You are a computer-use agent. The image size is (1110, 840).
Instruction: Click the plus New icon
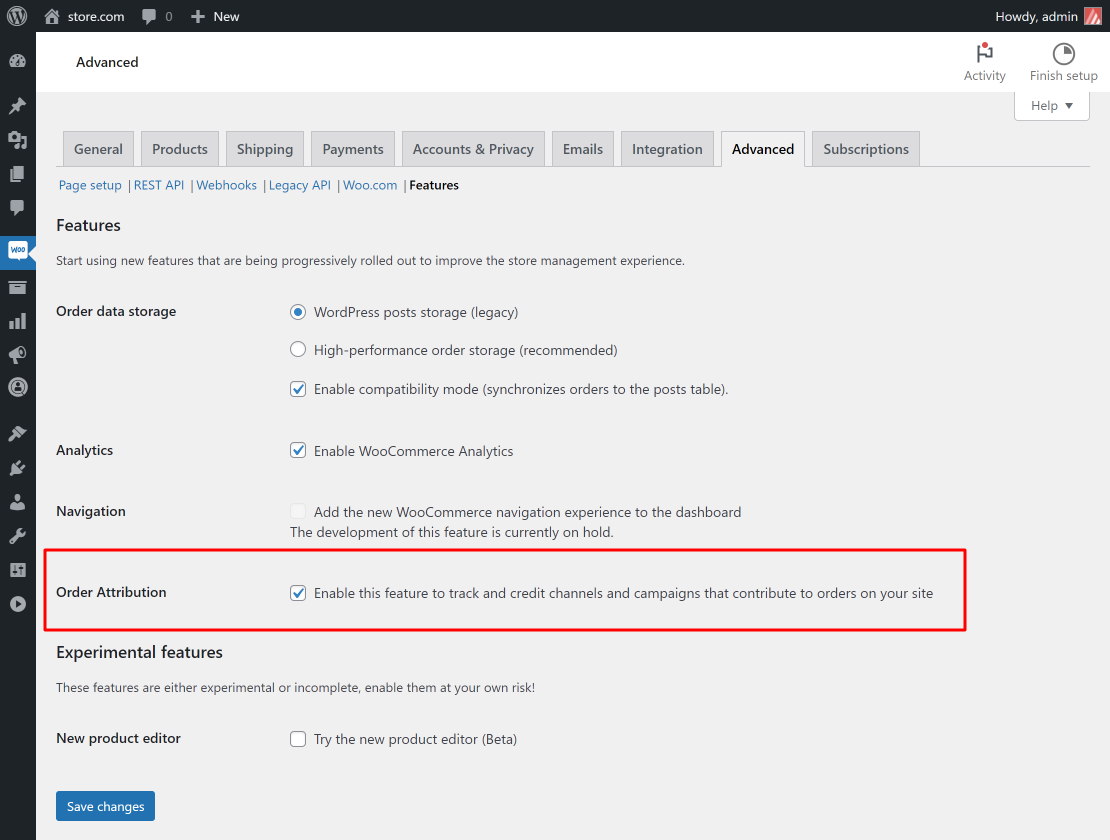point(198,16)
